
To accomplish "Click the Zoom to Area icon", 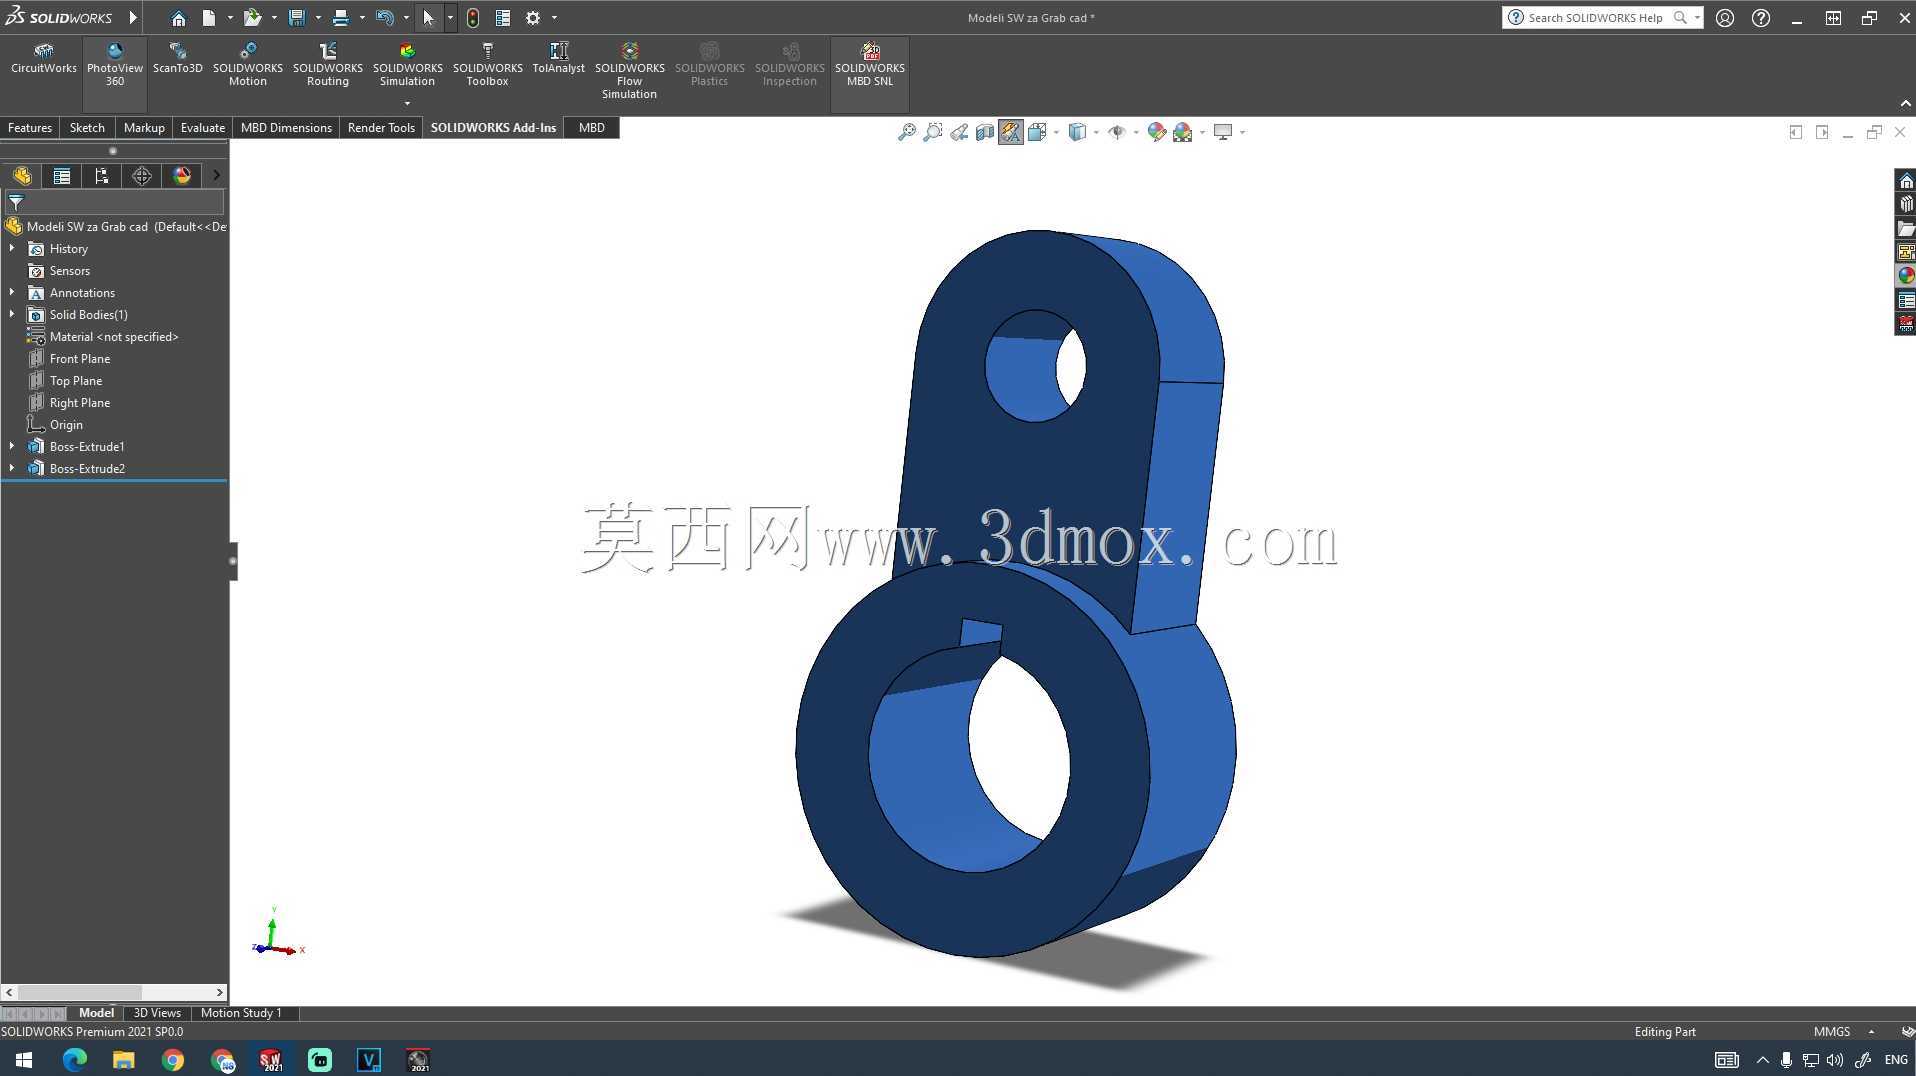I will 933,132.
